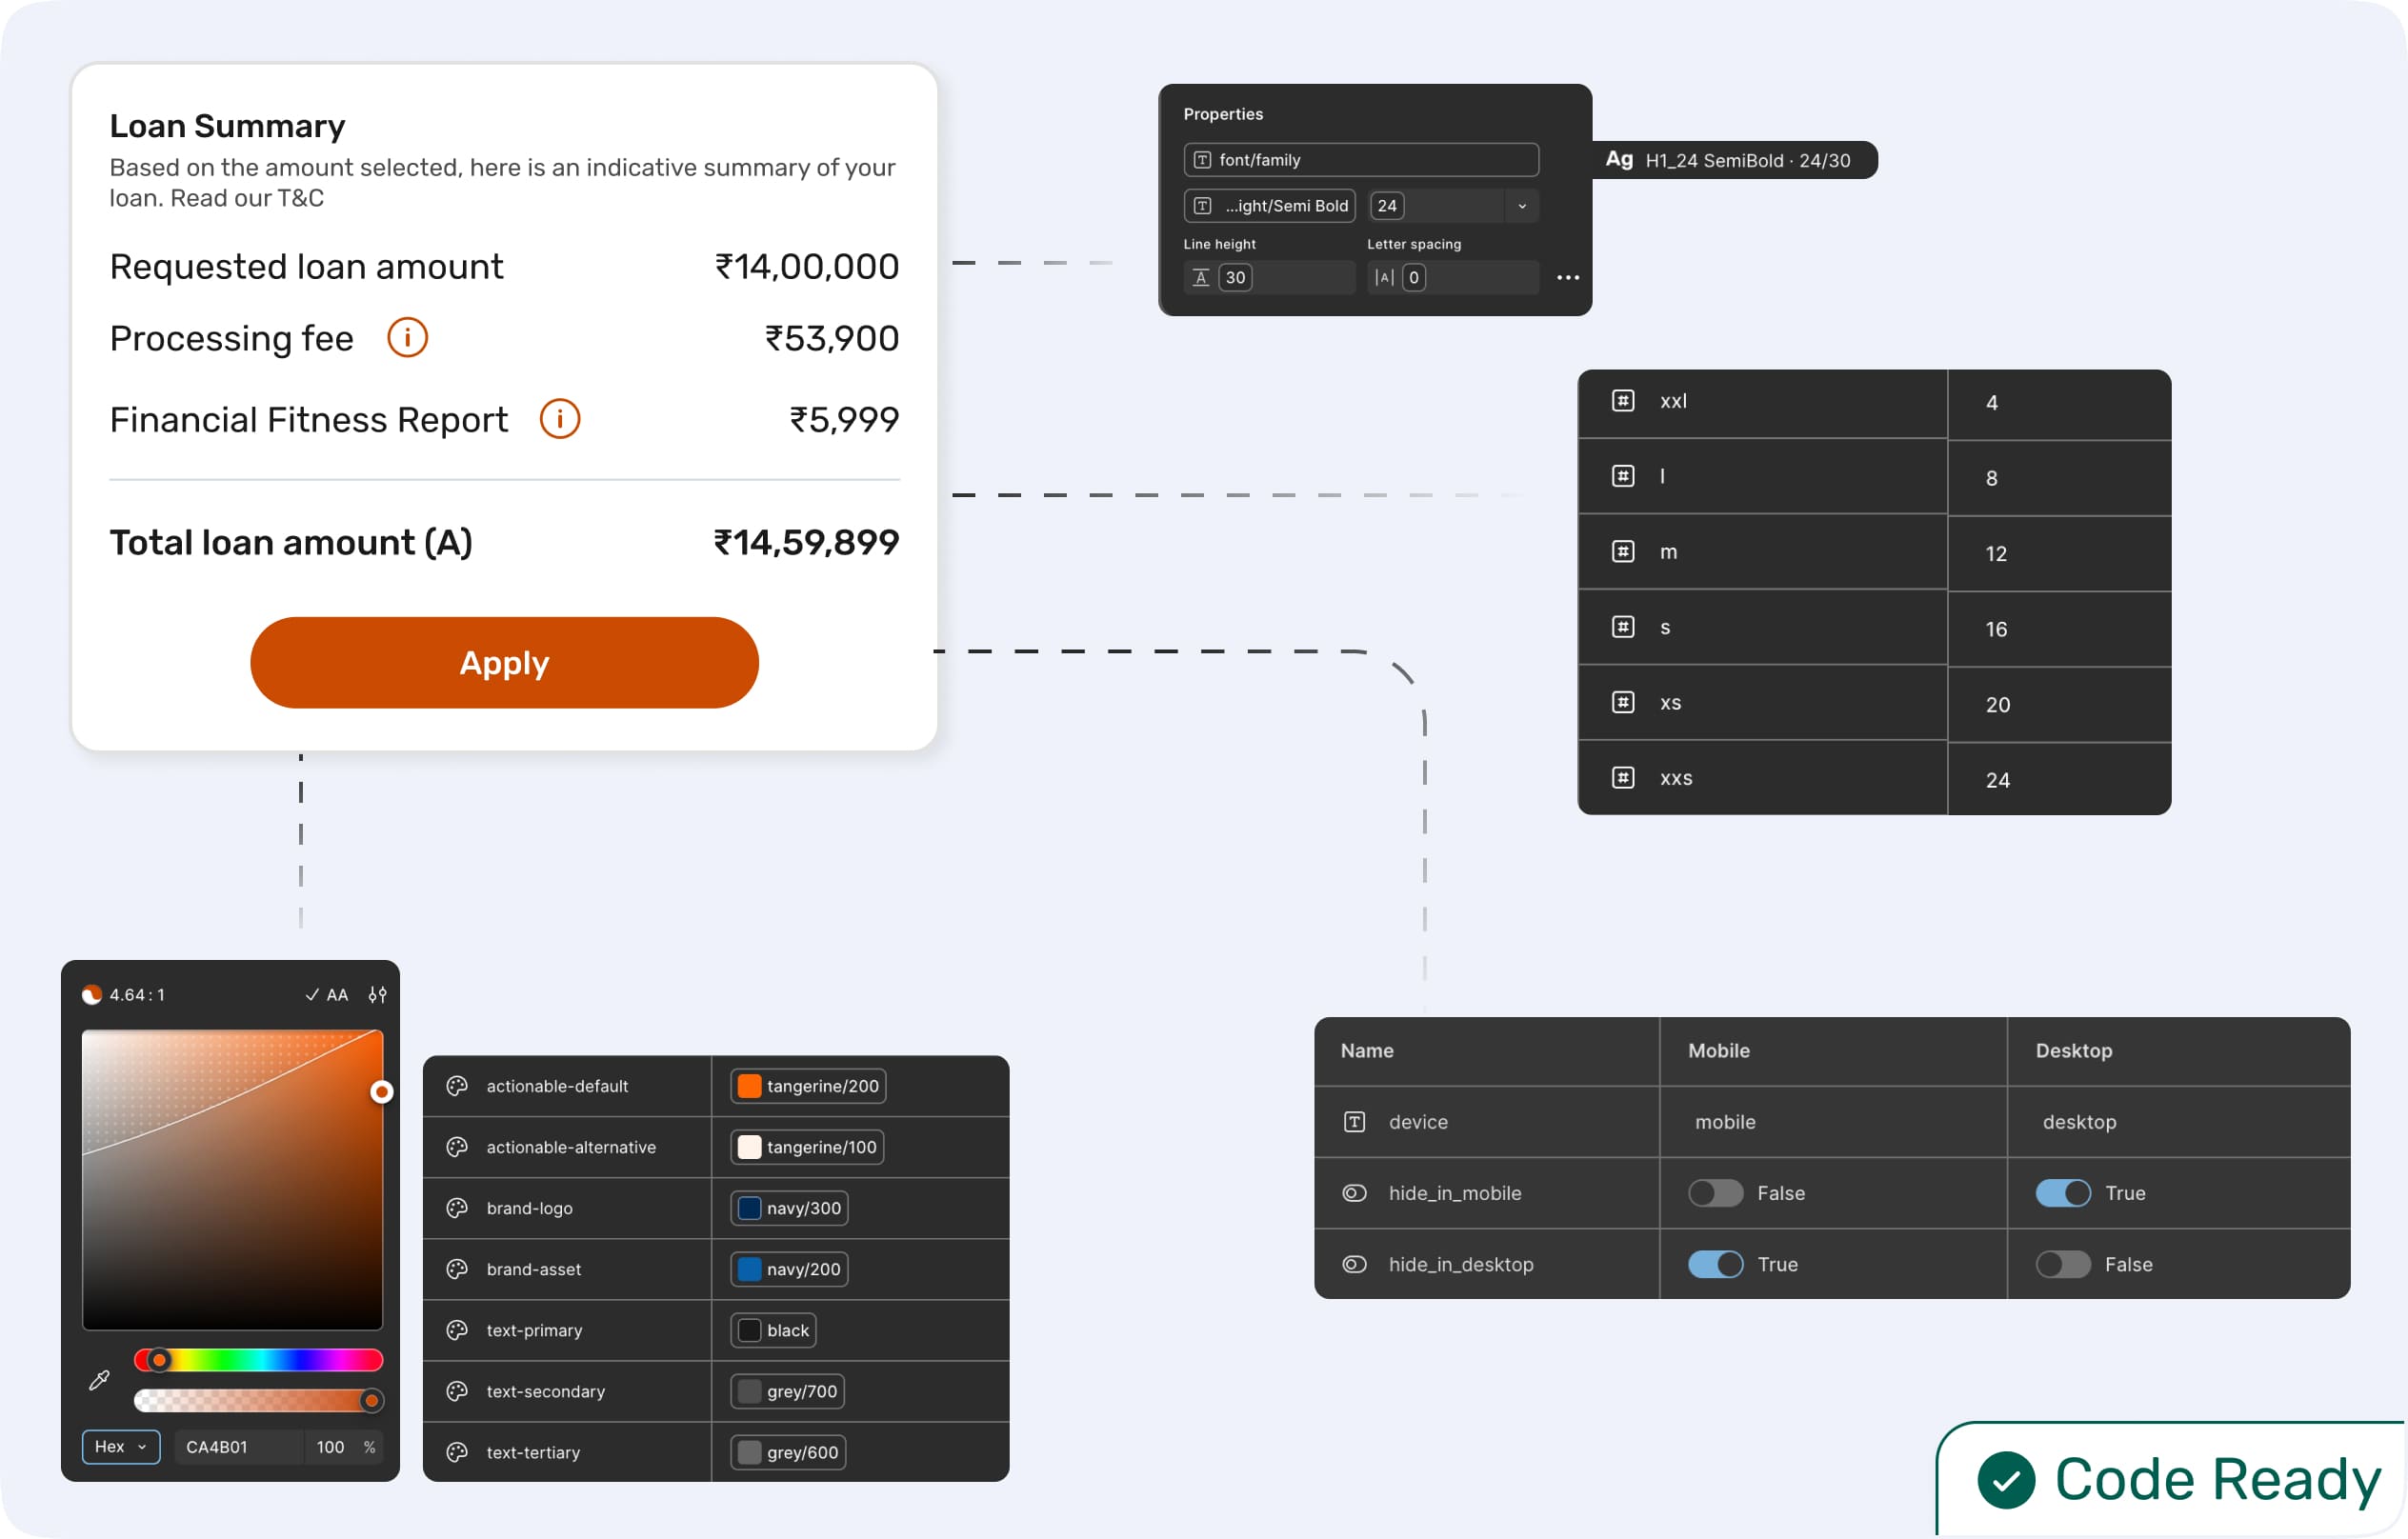Disable the hide_in_desktop Mobile toggle
Image resolution: width=2408 pixels, height=1539 pixels.
point(1715,1264)
